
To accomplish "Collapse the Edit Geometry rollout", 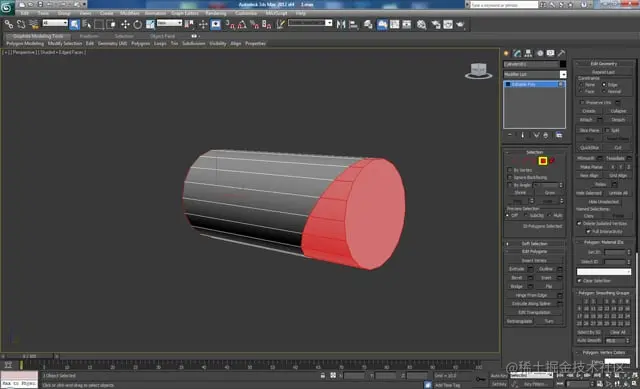I will click(x=604, y=64).
